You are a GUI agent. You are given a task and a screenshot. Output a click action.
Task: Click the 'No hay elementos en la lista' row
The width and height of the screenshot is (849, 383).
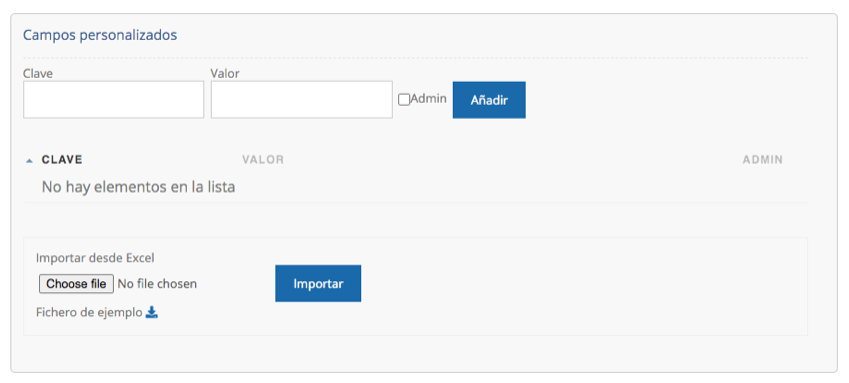[416, 187]
